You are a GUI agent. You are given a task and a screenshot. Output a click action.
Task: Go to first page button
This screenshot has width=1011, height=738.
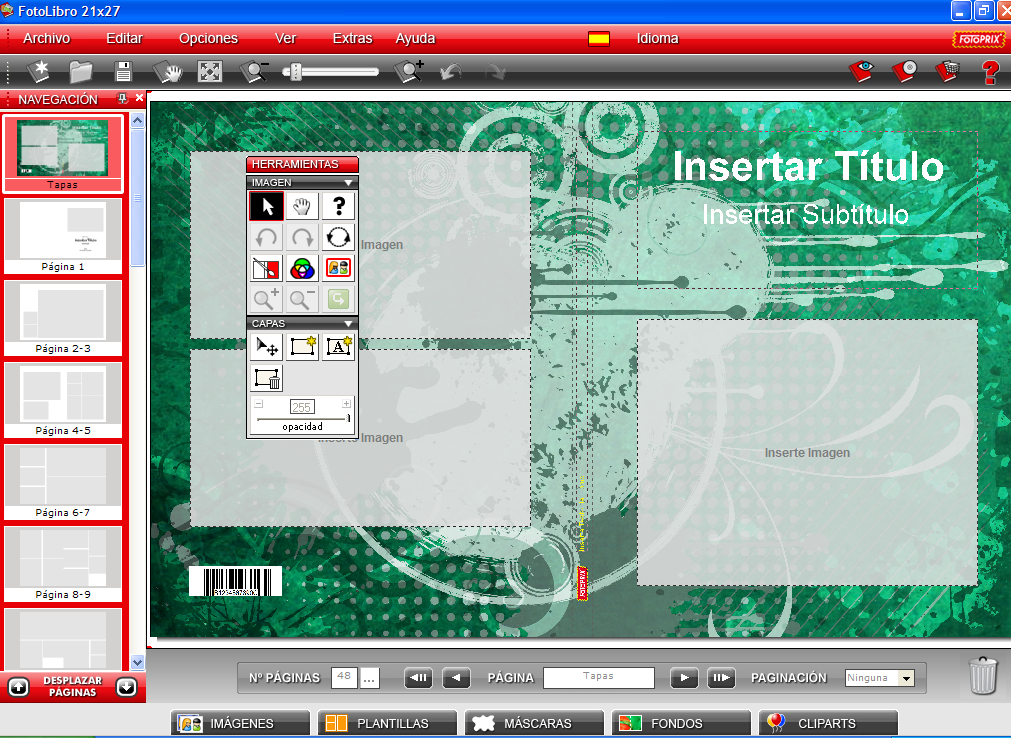coord(418,678)
